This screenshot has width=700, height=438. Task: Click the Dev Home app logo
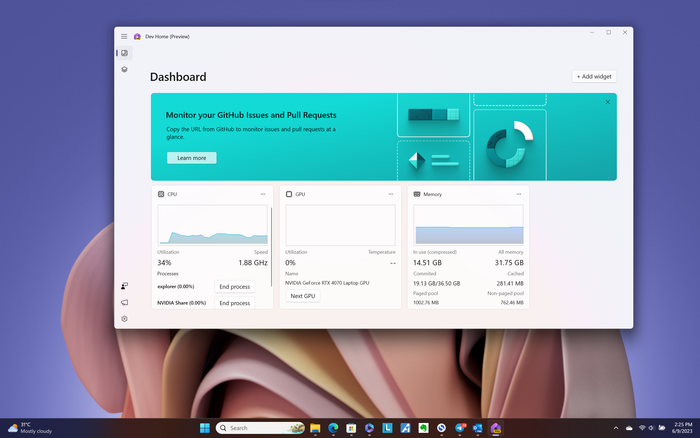pos(137,37)
